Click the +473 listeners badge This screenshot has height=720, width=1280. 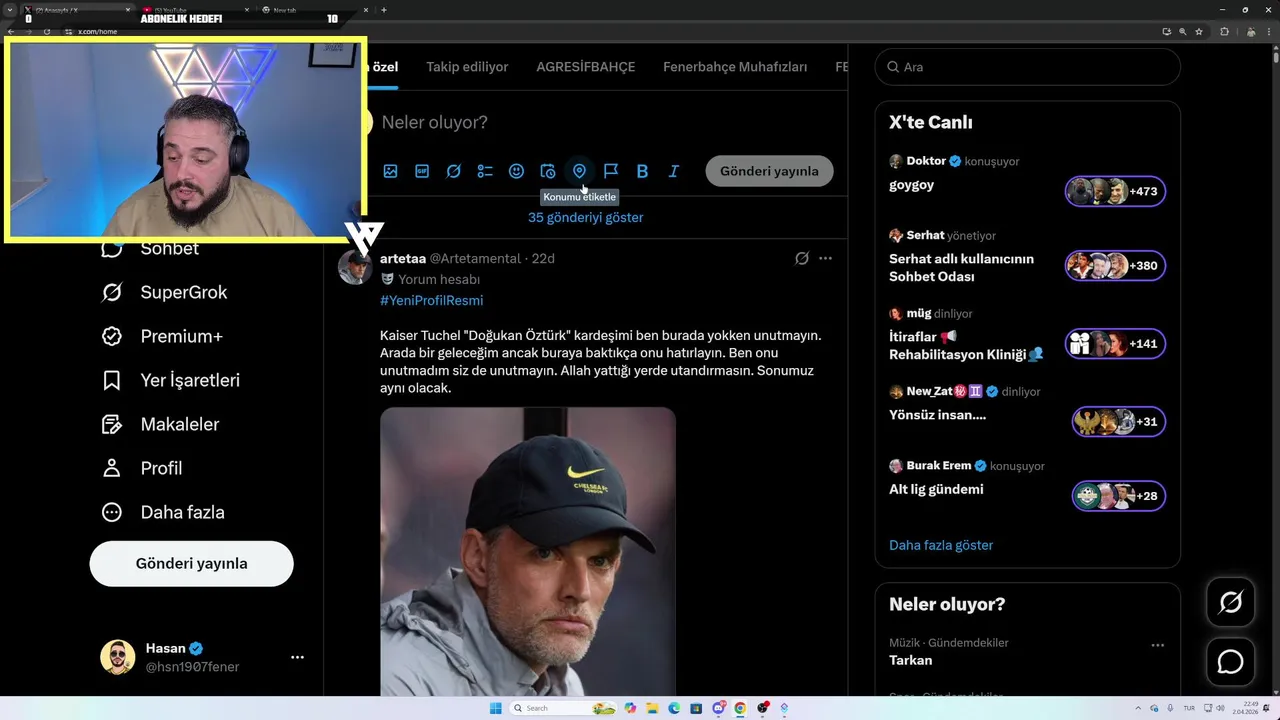coord(1115,191)
